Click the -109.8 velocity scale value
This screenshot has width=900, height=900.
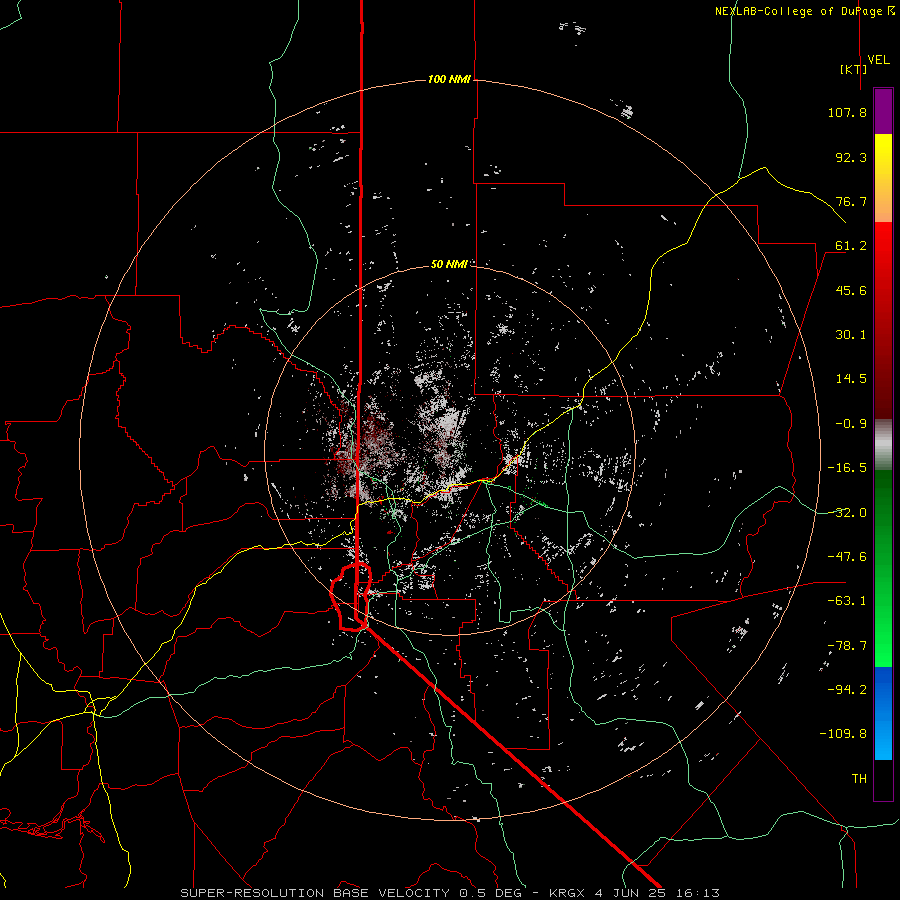(x=843, y=734)
